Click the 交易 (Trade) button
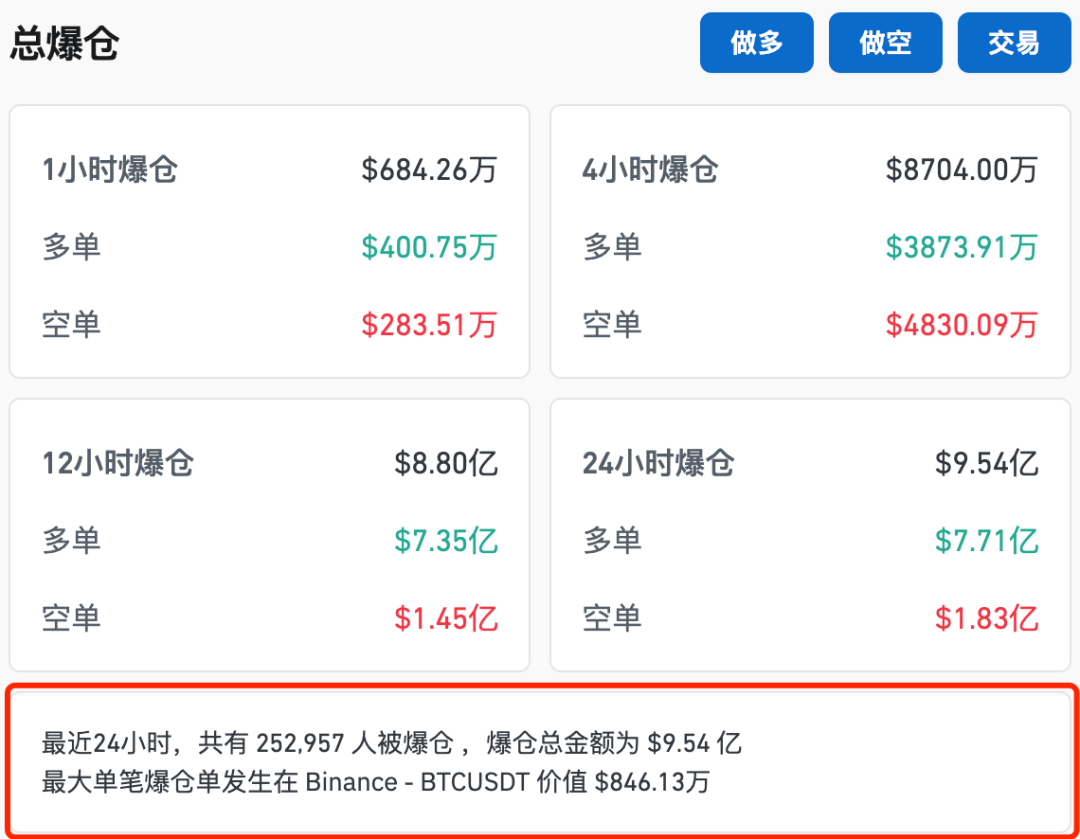1080x839 pixels. tap(1014, 42)
